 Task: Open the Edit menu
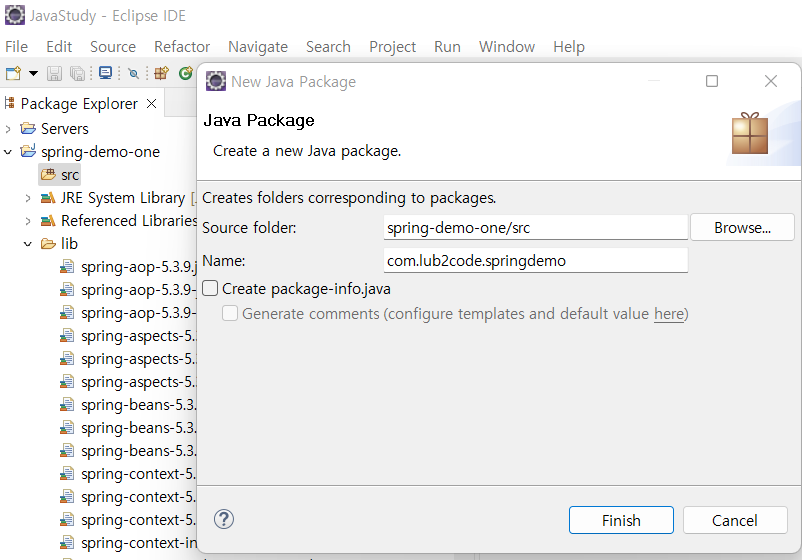coord(59,47)
